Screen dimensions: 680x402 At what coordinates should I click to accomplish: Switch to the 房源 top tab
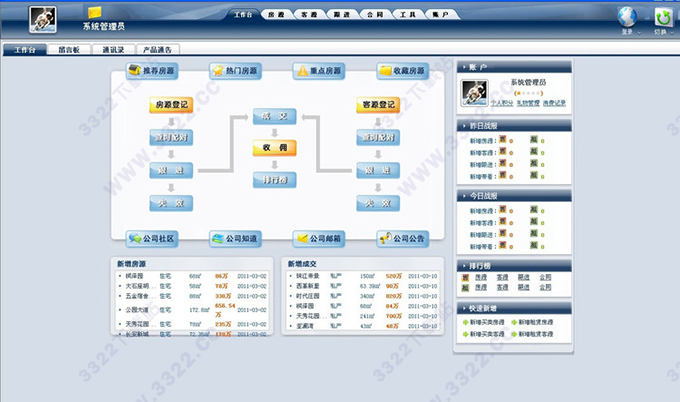click(x=276, y=15)
